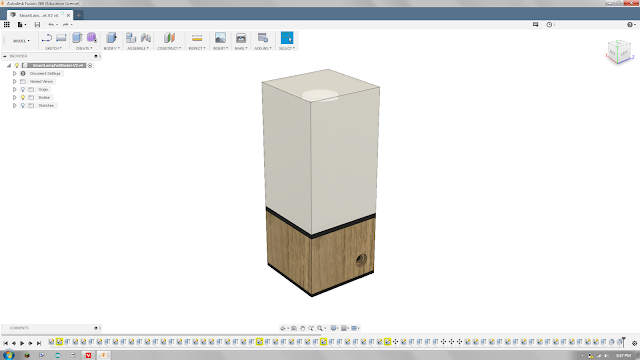Select the Stop Sketch rectangle icon
The width and height of the screenshot is (640, 360).
pyautogui.click(x=61, y=38)
